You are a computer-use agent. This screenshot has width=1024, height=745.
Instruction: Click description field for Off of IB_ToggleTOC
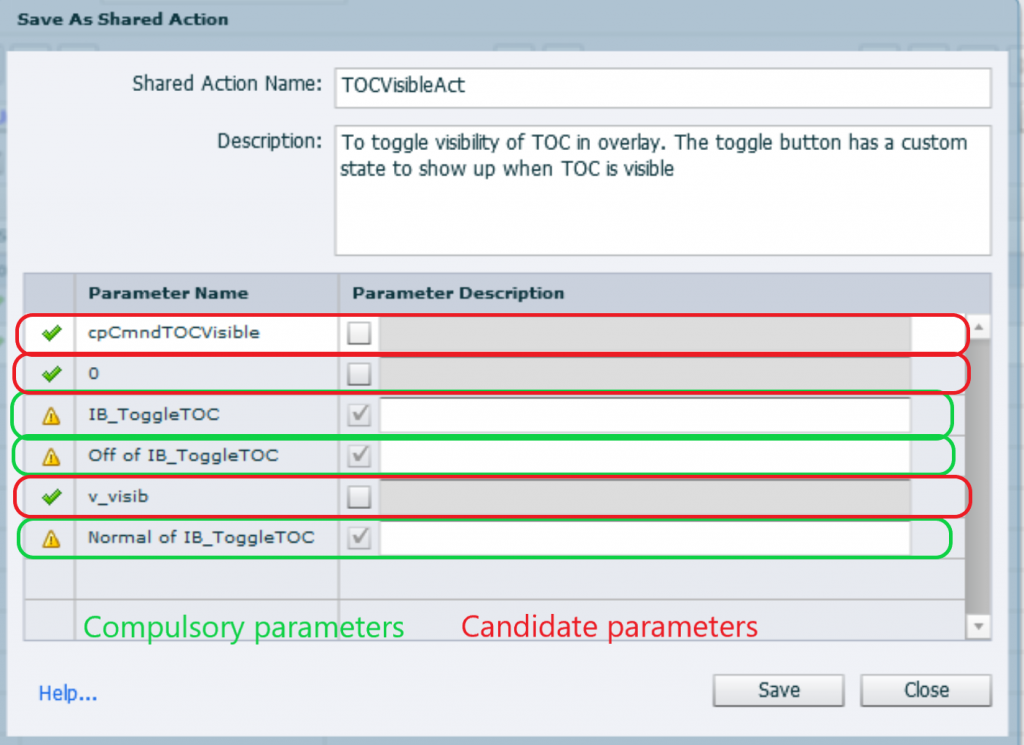[x=644, y=456]
